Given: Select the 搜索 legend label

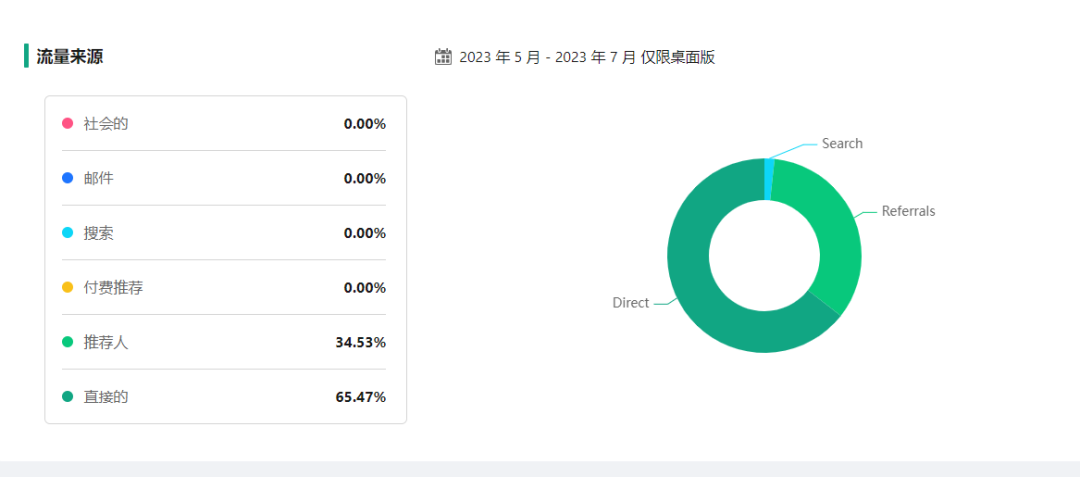Looking at the screenshot, I should pyautogui.click(x=99, y=233).
